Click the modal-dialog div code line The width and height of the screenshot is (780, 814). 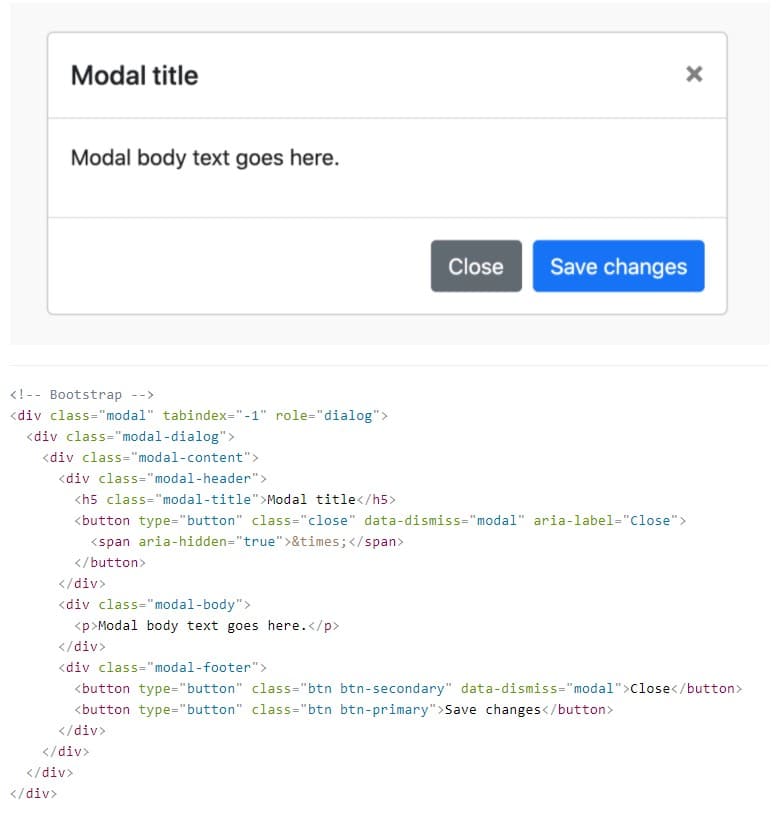click(130, 437)
